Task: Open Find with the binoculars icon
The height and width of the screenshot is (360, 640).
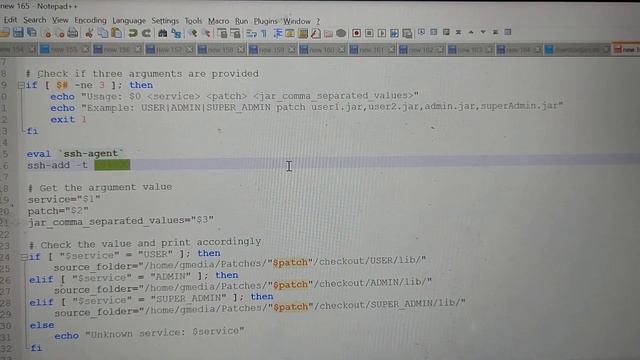Action: pos(162,33)
